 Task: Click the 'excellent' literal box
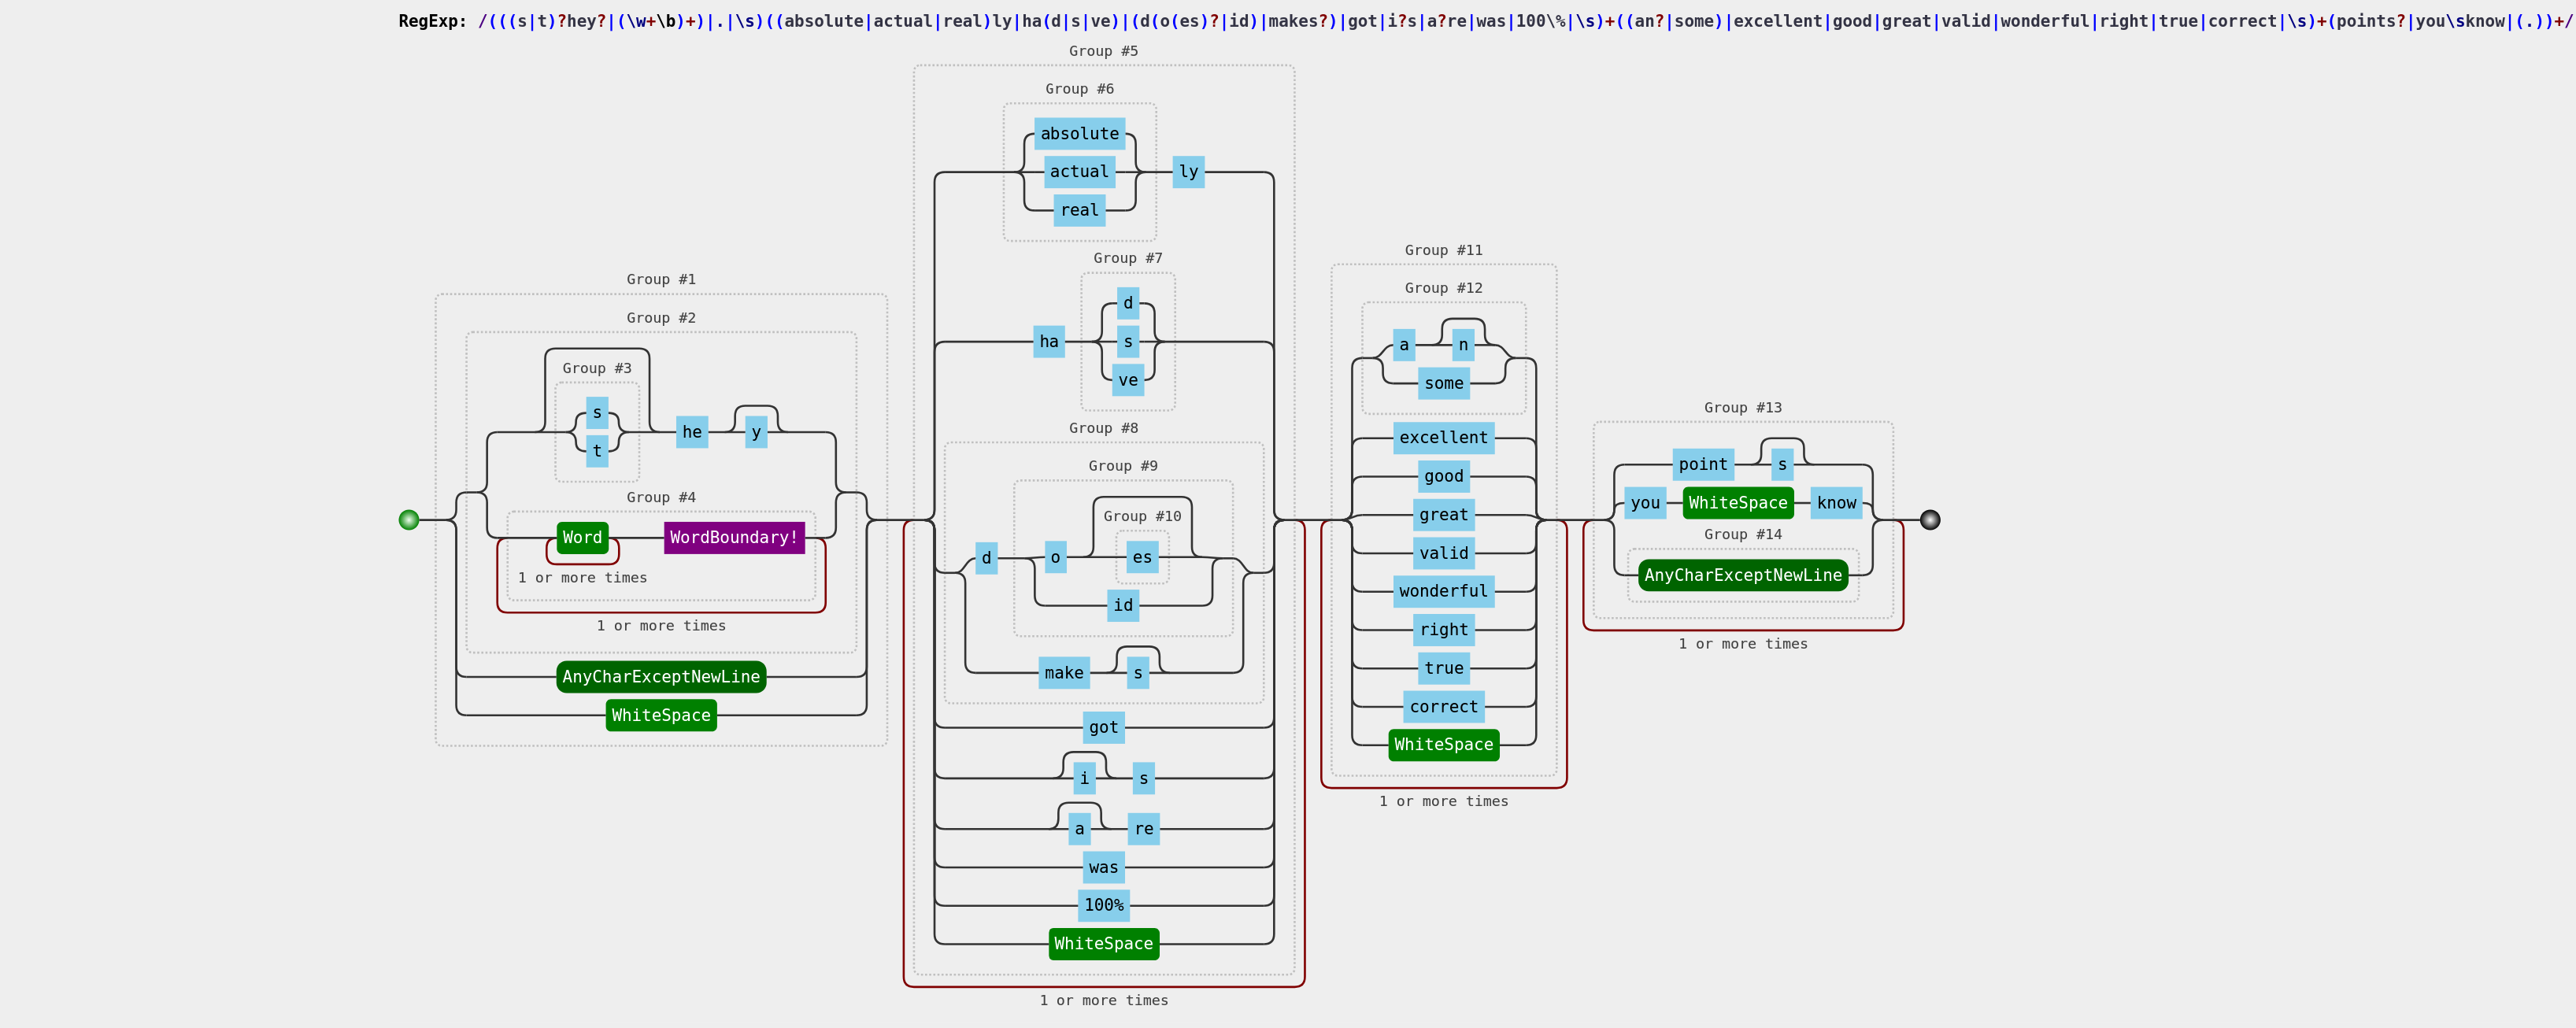coord(1443,438)
